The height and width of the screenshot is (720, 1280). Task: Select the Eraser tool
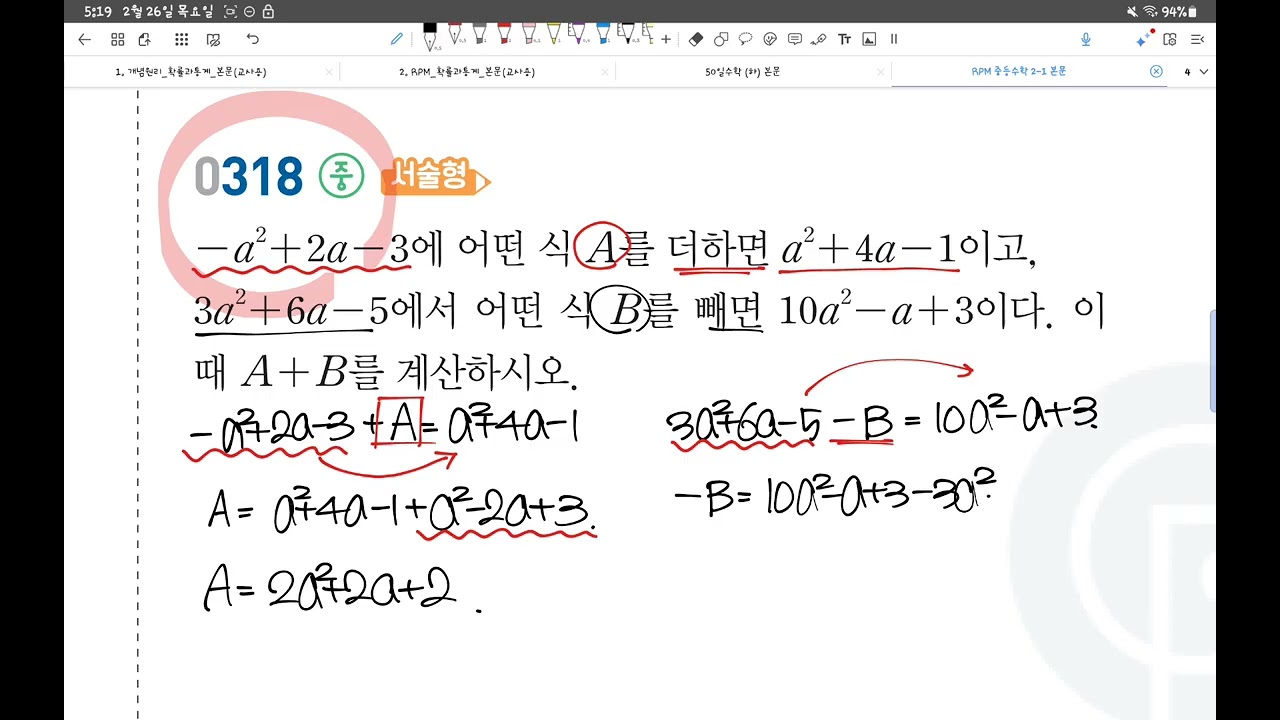click(x=696, y=39)
